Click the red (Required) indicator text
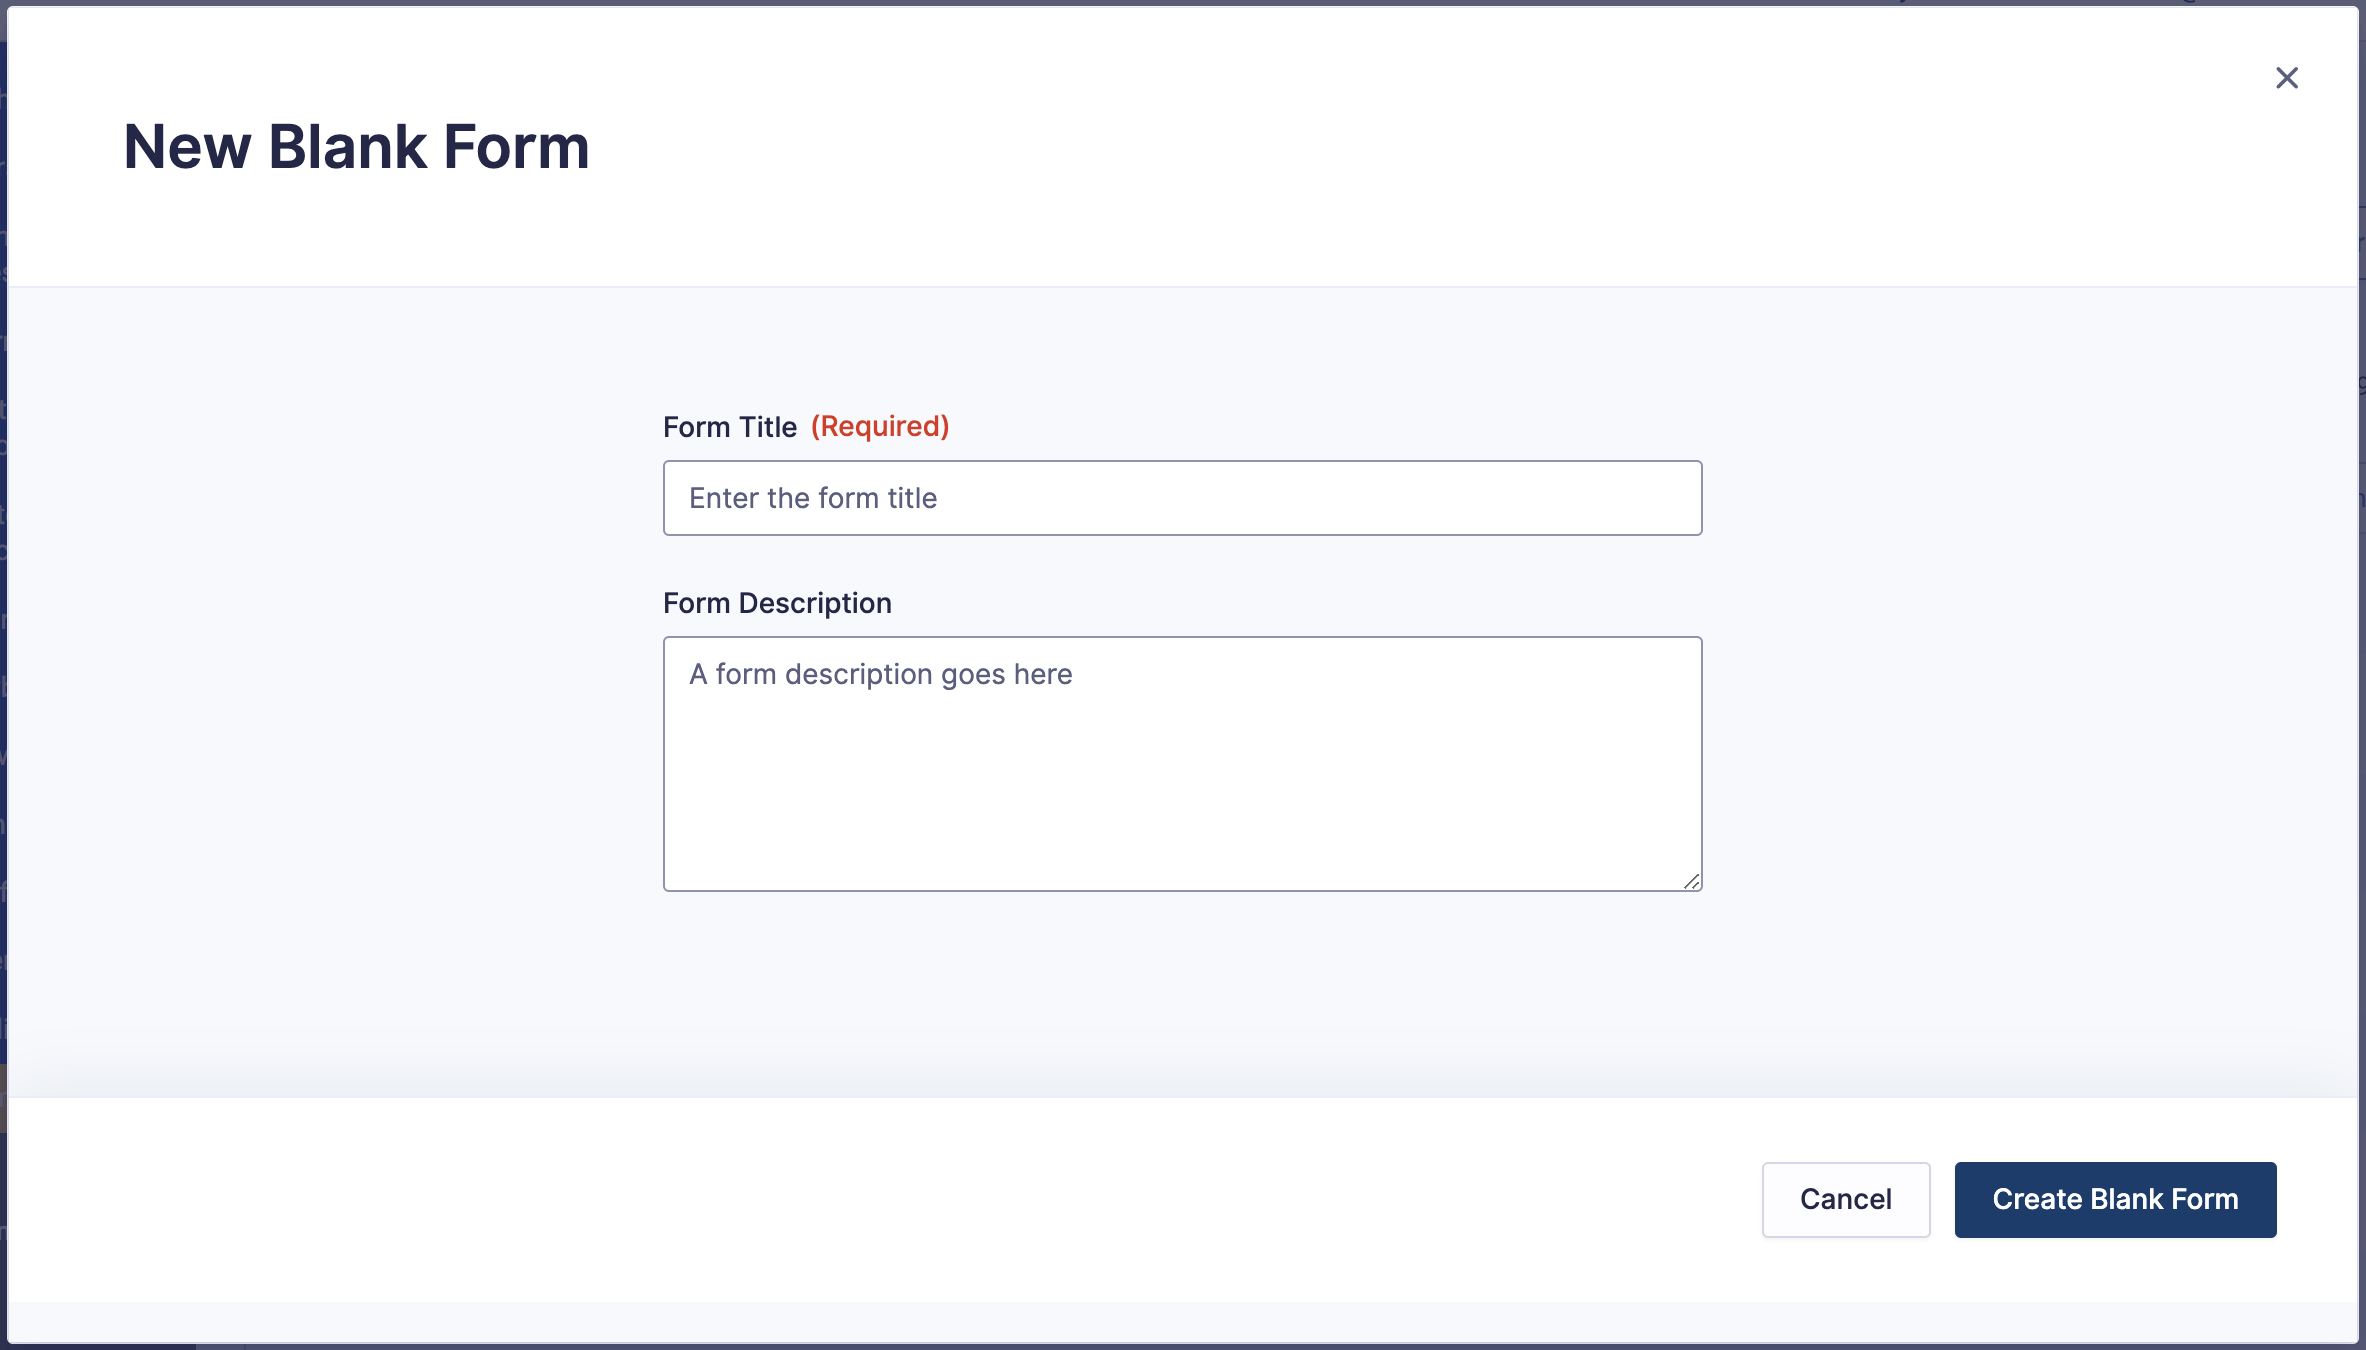Image resolution: width=2366 pixels, height=1350 pixels. (x=879, y=427)
